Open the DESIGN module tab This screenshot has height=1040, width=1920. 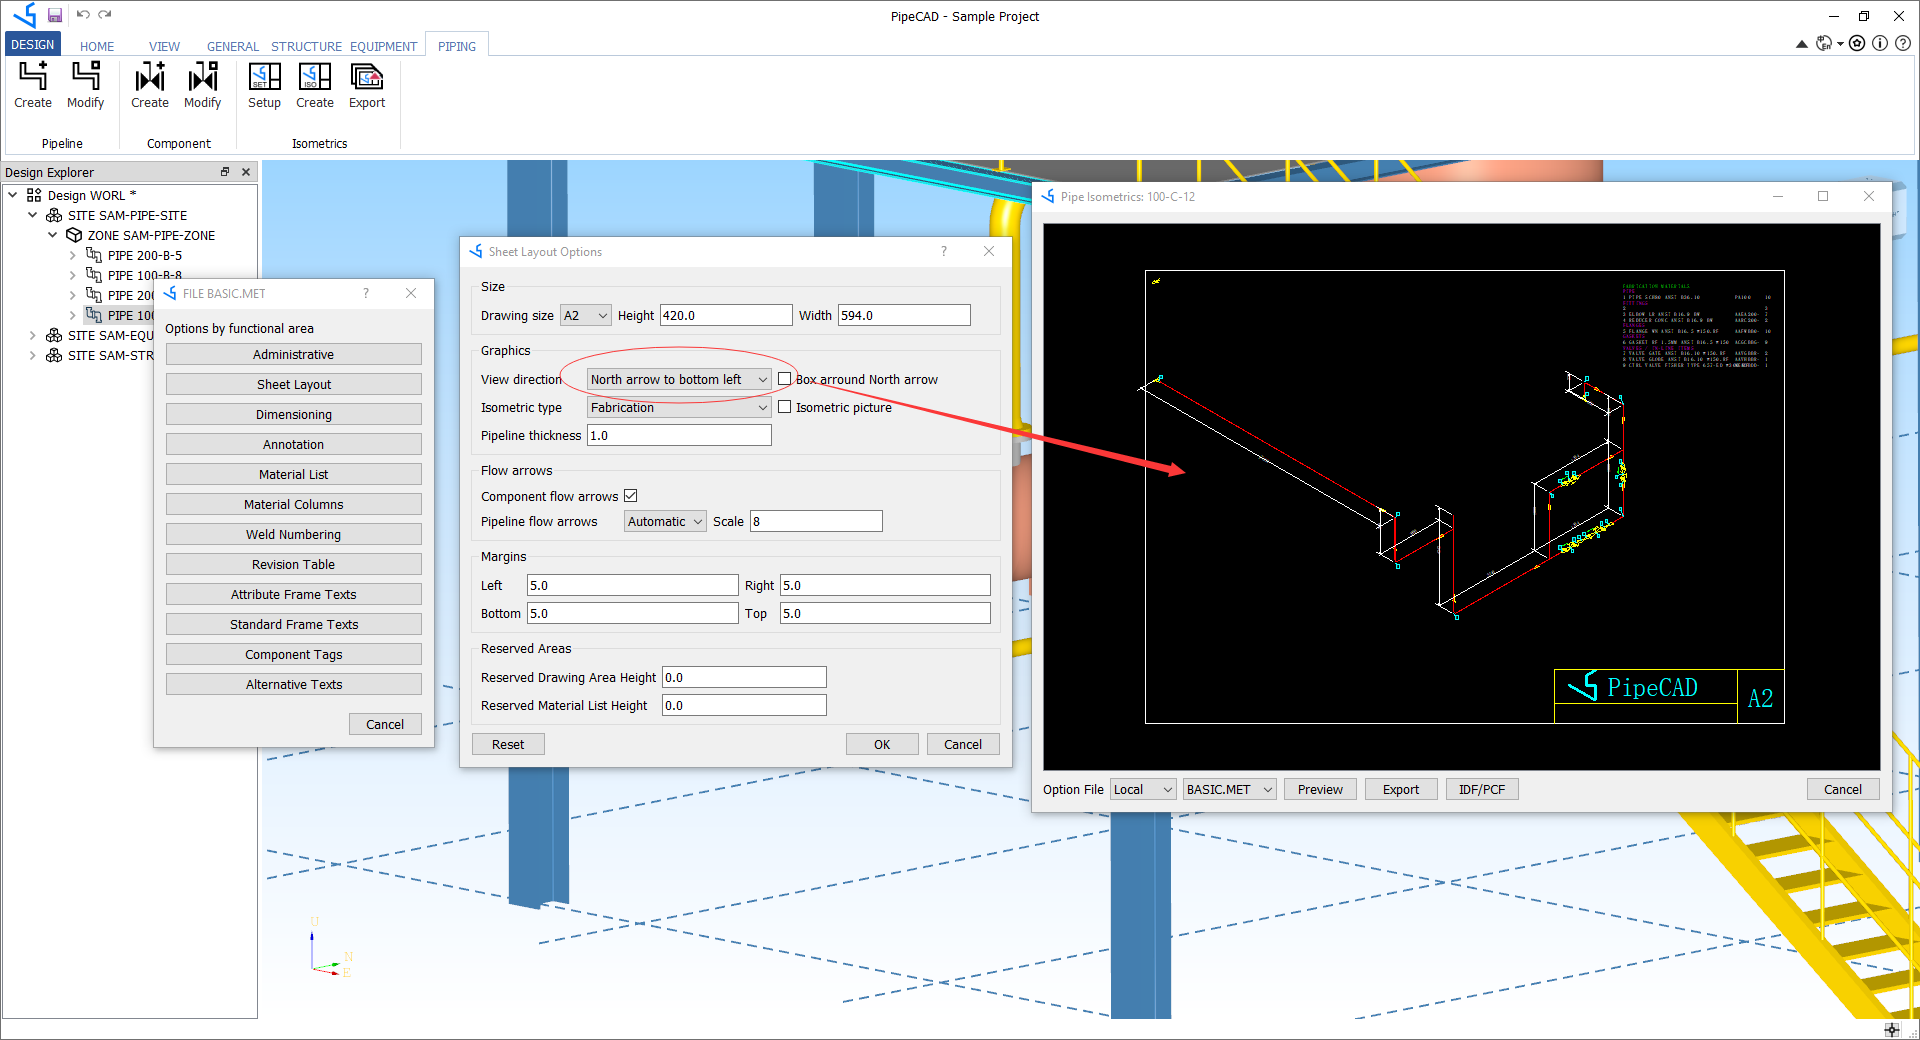(x=33, y=44)
